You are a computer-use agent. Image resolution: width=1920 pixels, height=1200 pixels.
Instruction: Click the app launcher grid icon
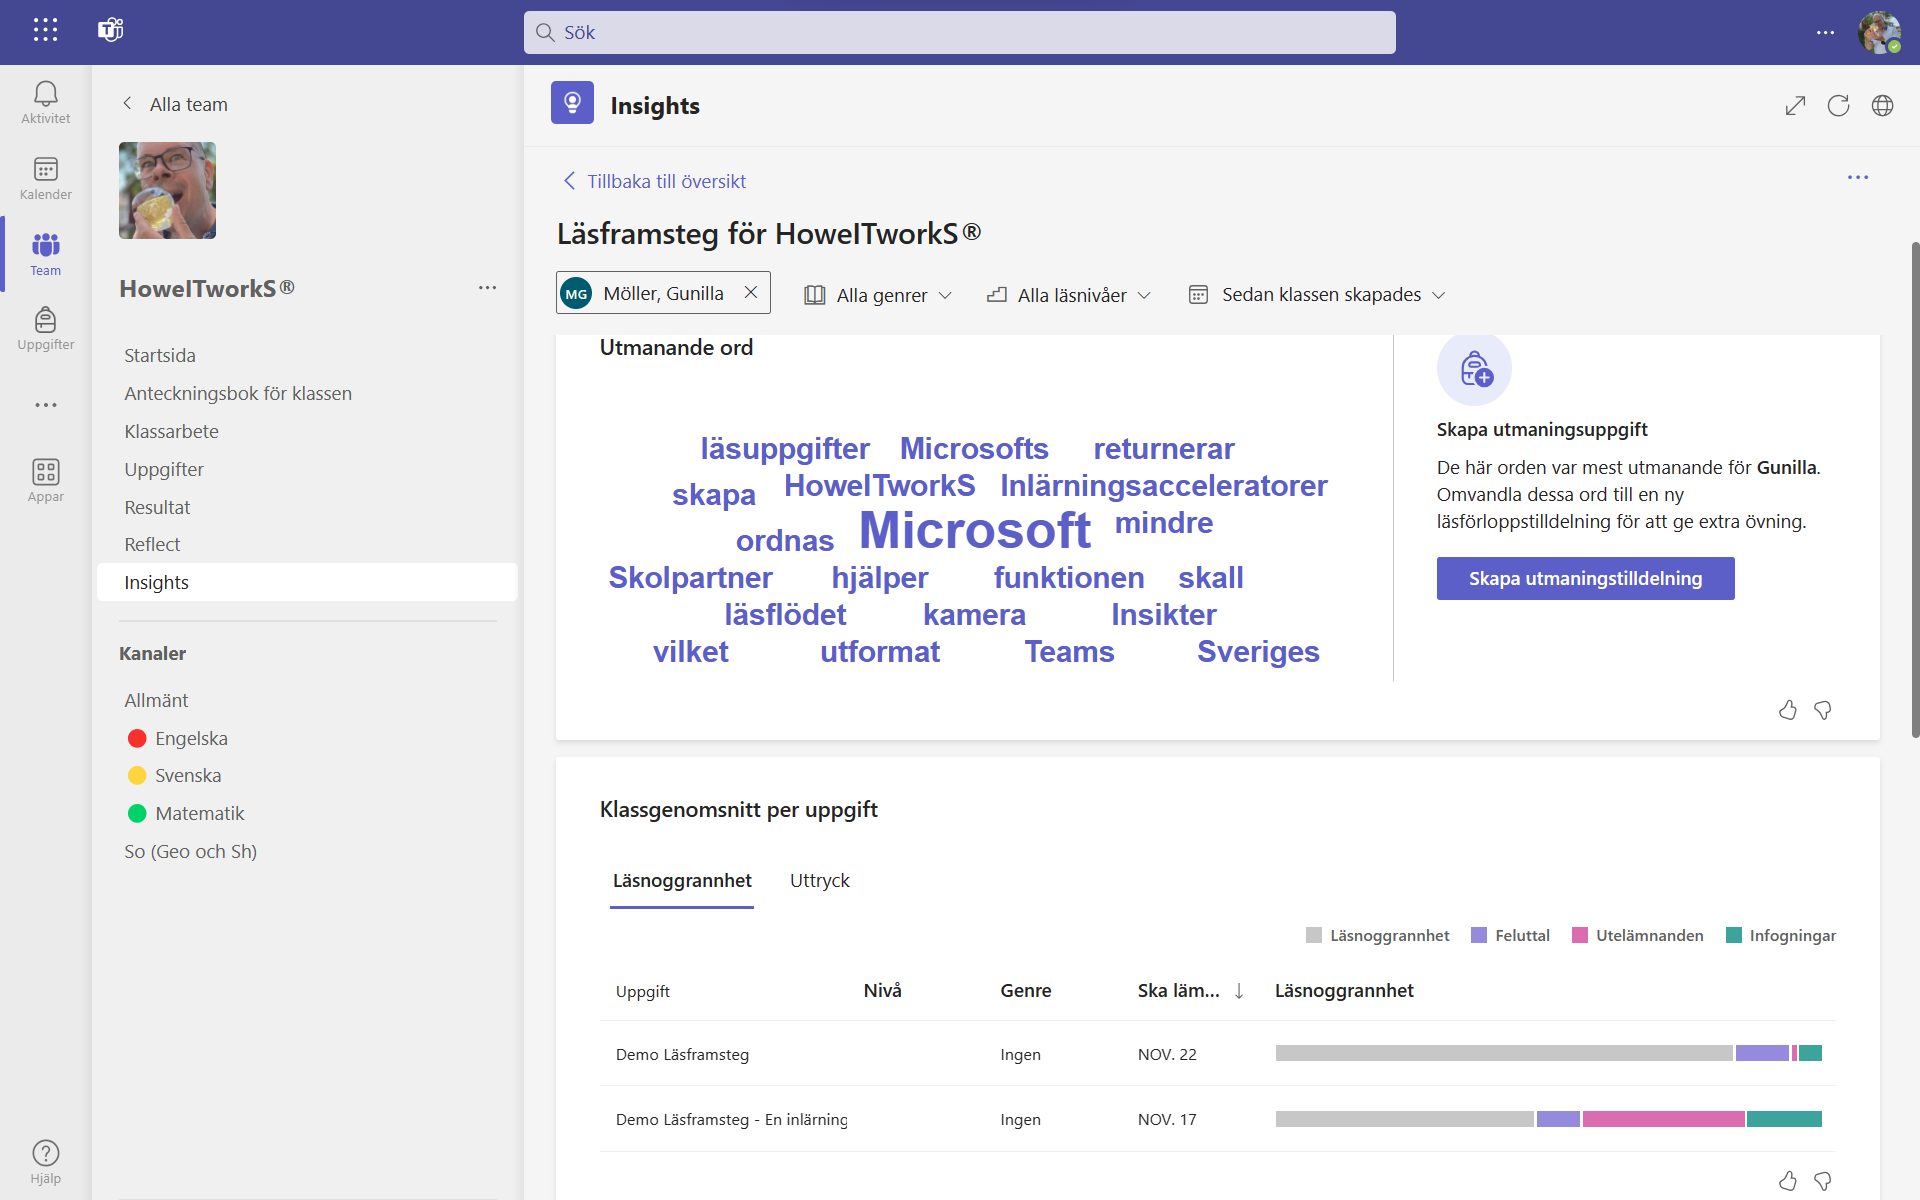45,30
